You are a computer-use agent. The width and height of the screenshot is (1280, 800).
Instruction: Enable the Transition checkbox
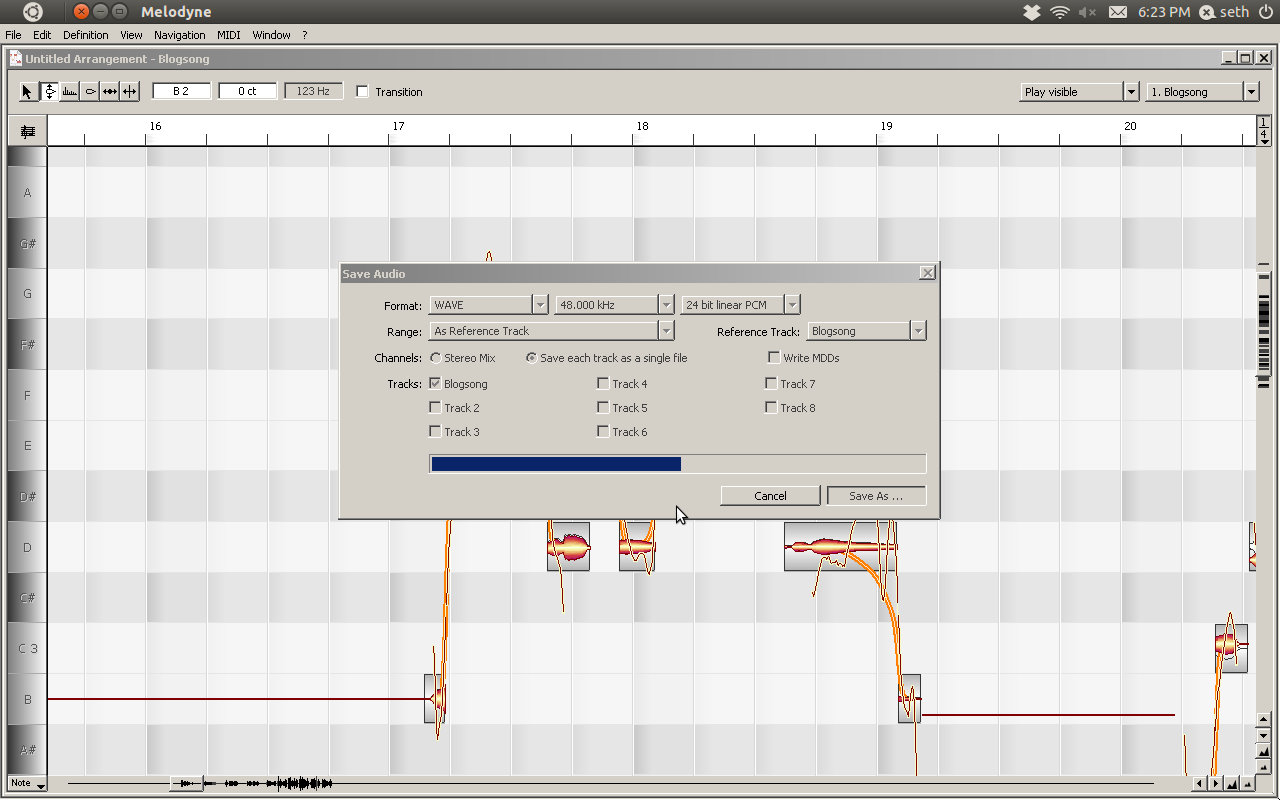(x=362, y=92)
